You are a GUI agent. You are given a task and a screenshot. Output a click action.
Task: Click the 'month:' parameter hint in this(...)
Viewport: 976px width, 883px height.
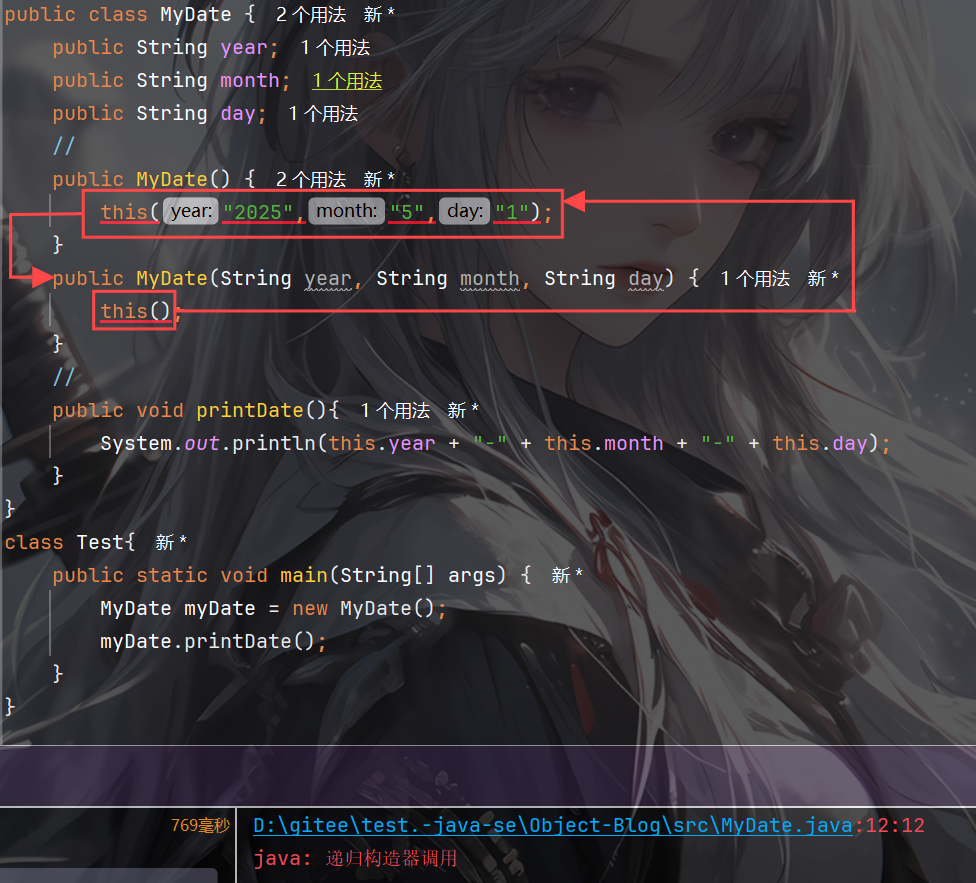(347, 211)
